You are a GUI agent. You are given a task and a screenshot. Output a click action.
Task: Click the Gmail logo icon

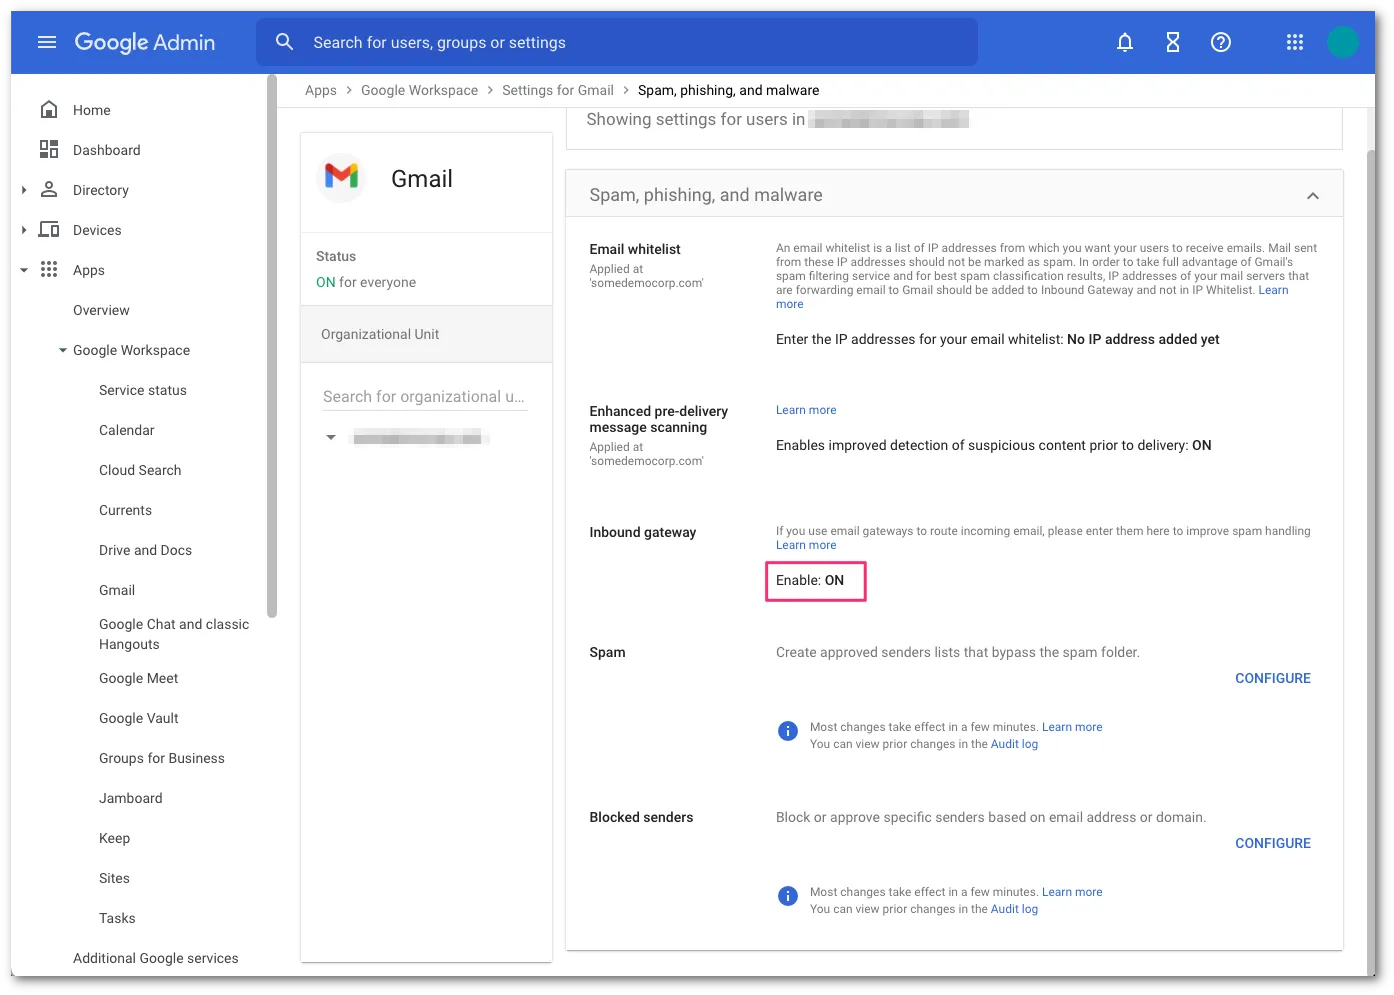point(342,178)
